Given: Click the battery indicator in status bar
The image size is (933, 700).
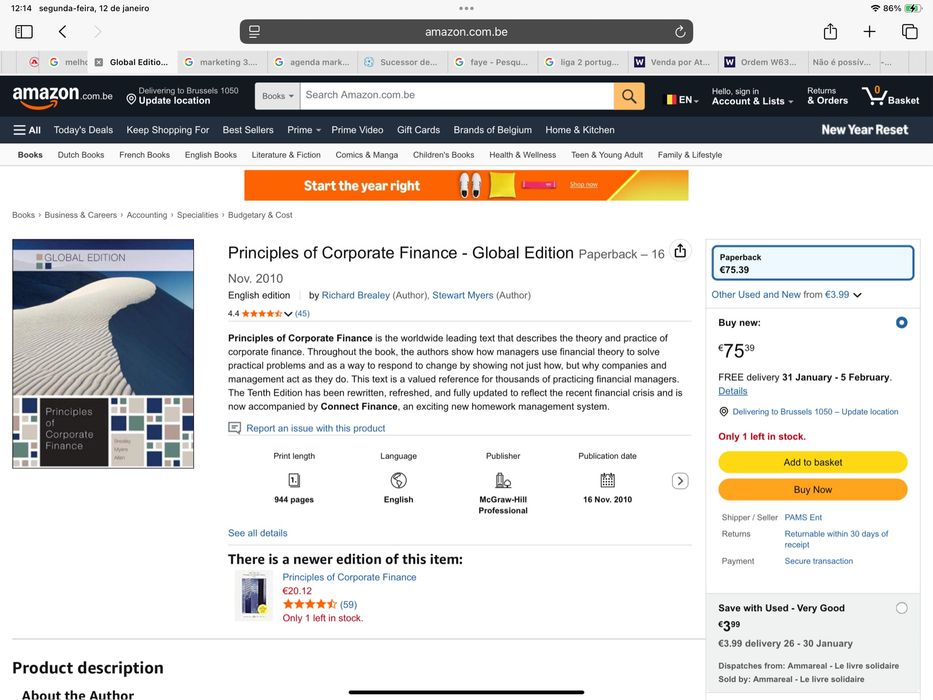Looking at the screenshot, I should pyautogui.click(x=912, y=8).
